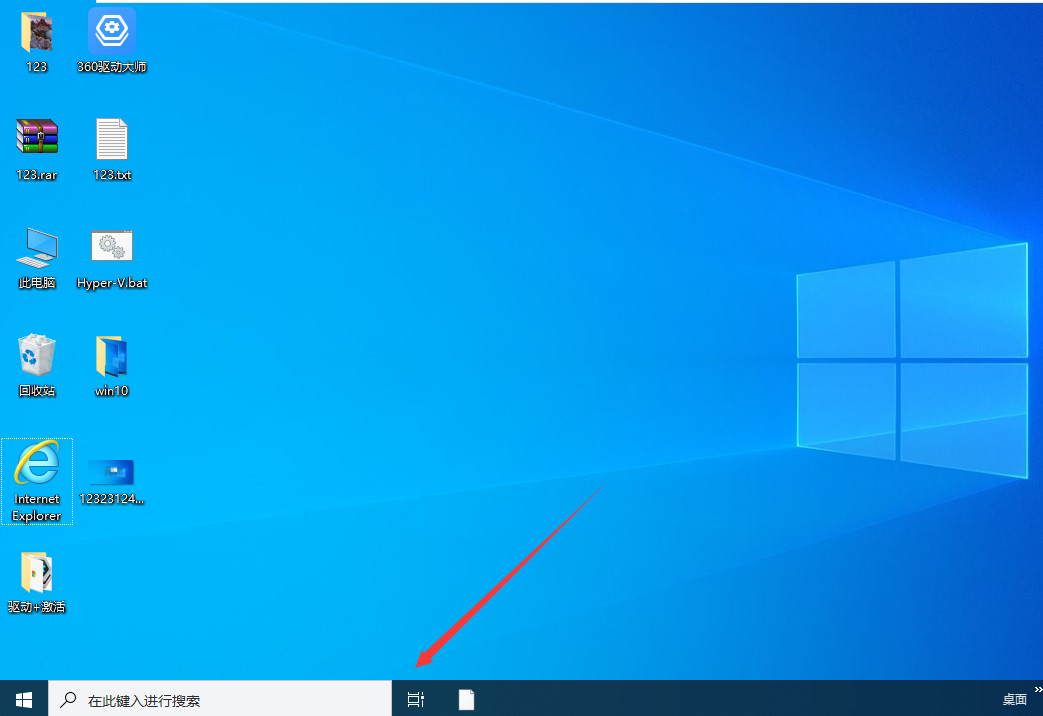This screenshot has width=1043, height=716.
Task: Expand the 桌面 toolbar chevron
Action: (1038, 689)
